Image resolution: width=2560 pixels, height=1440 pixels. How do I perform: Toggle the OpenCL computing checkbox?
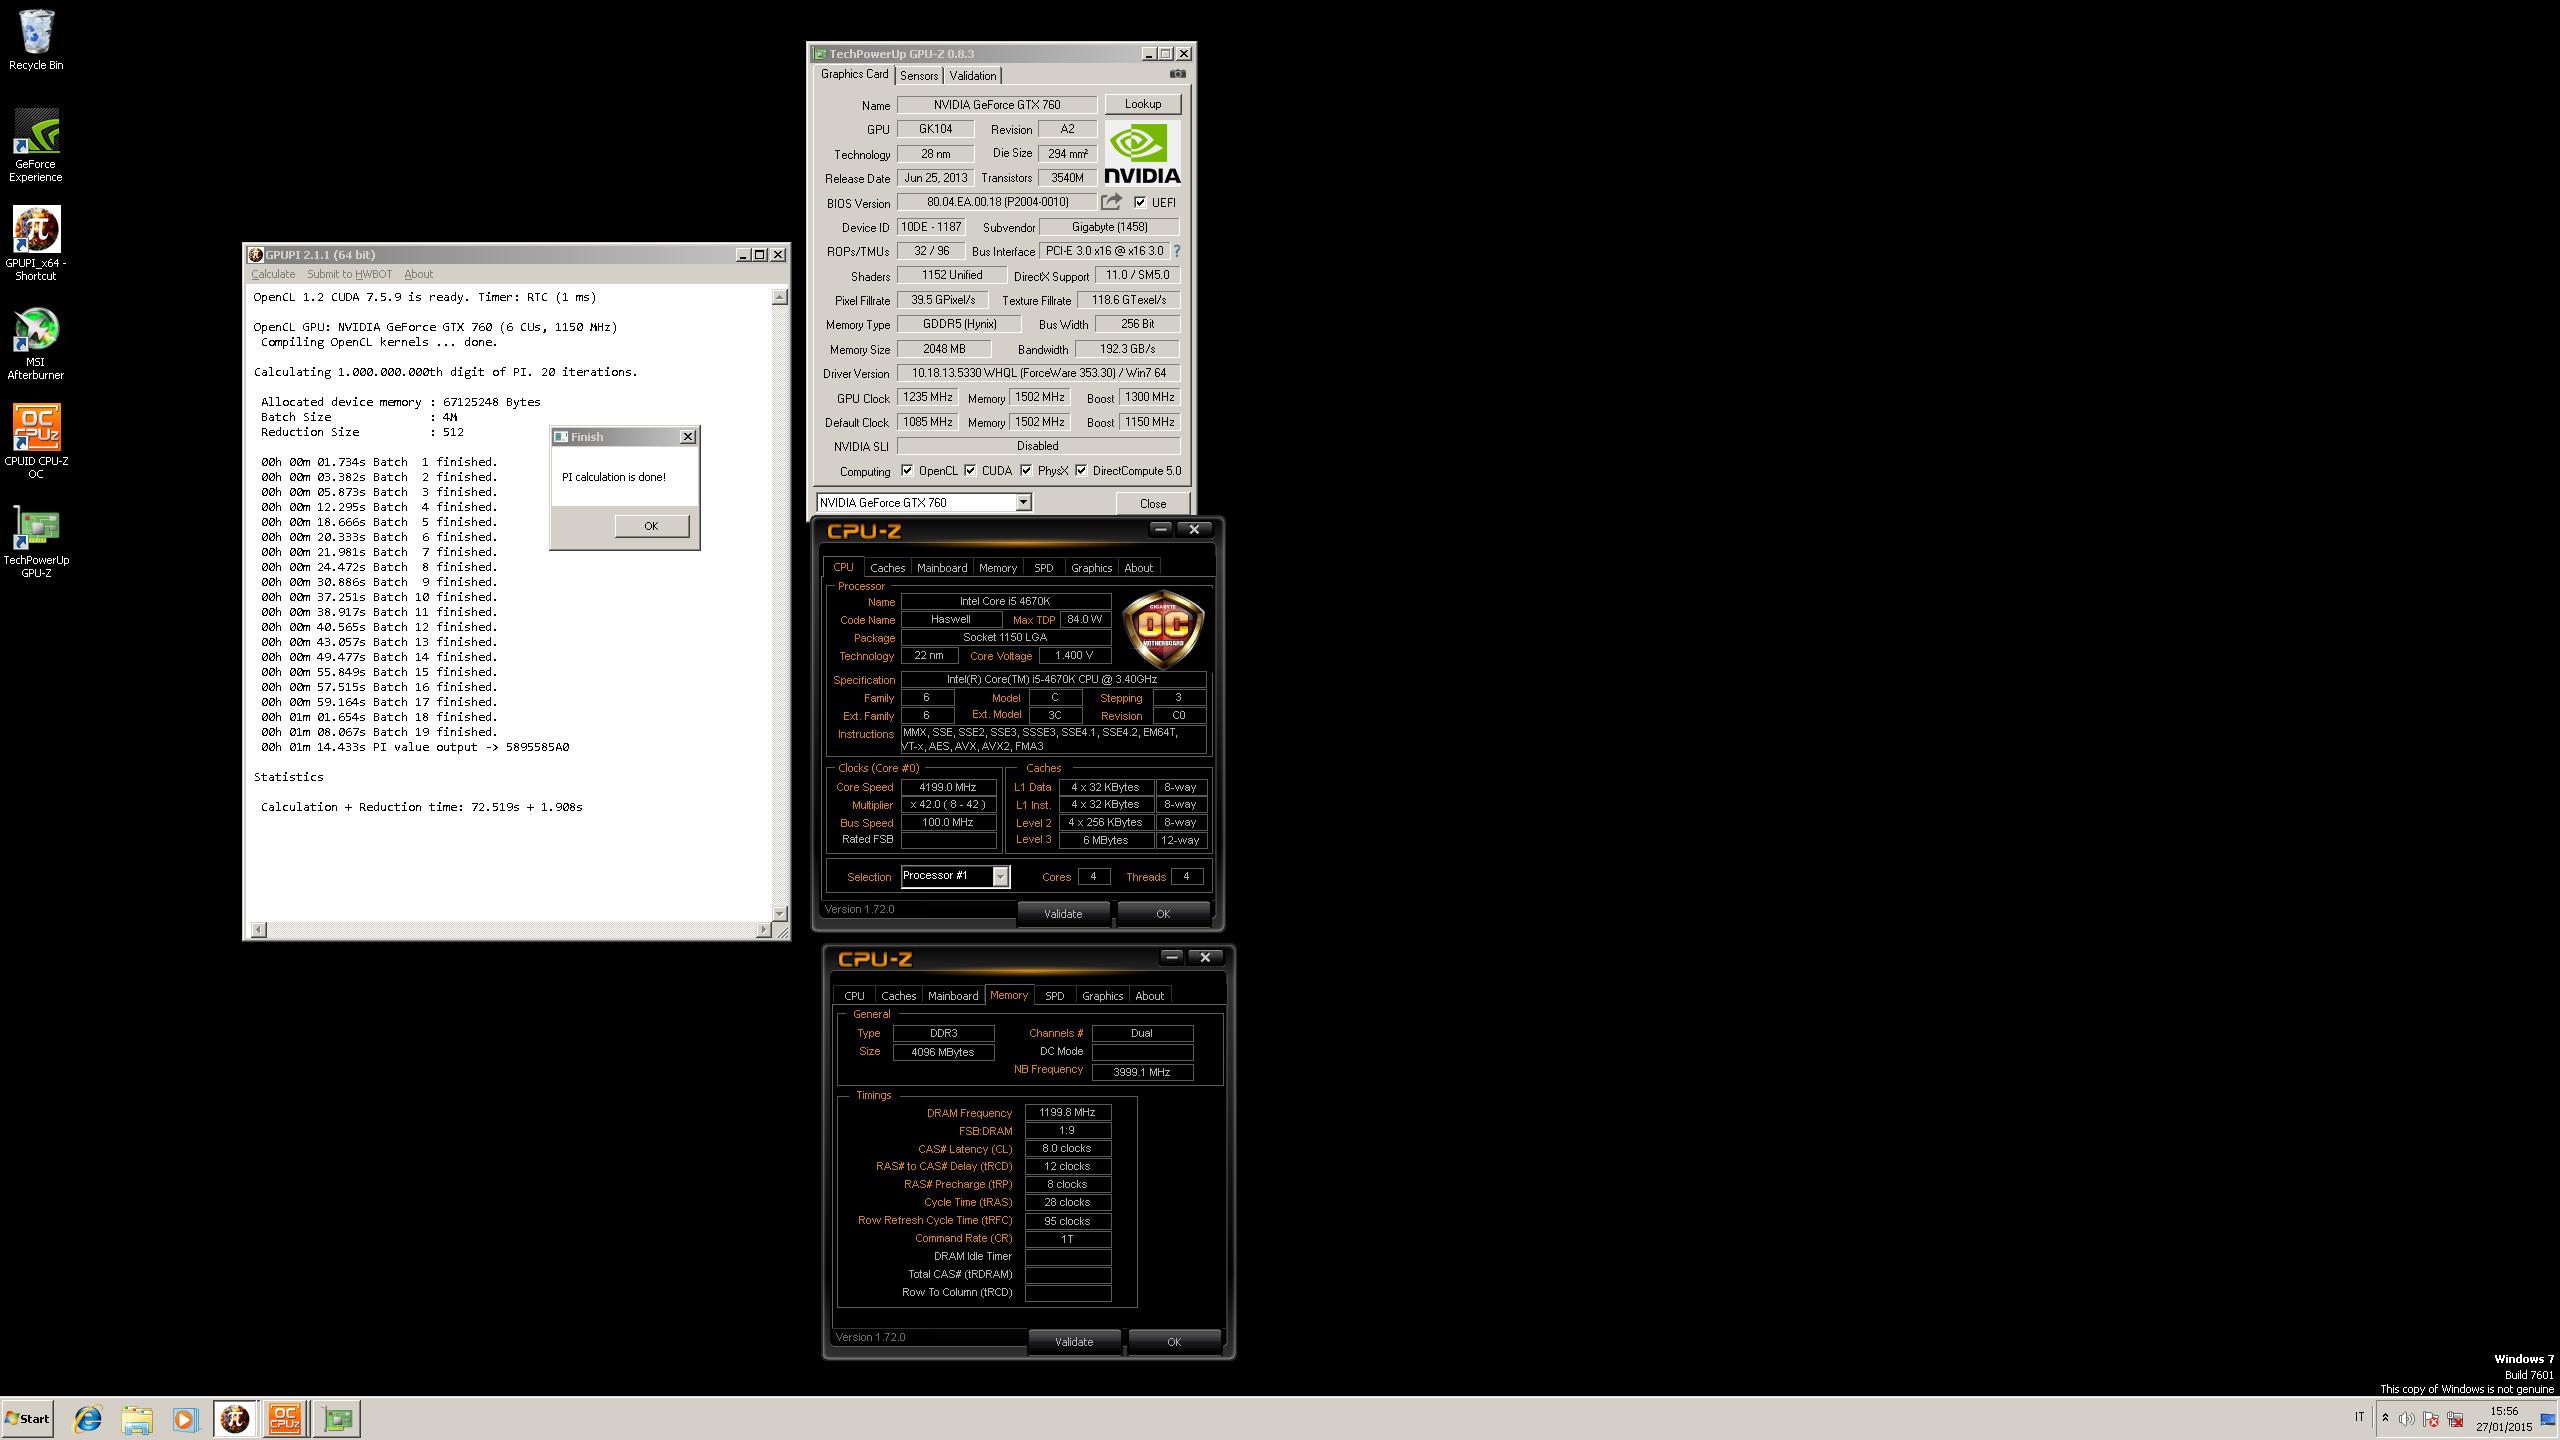click(907, 470)
